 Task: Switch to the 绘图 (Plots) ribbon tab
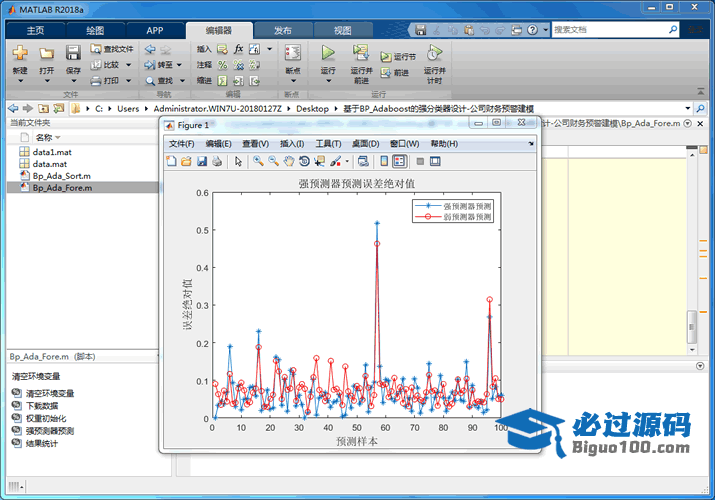coord(95,30)
